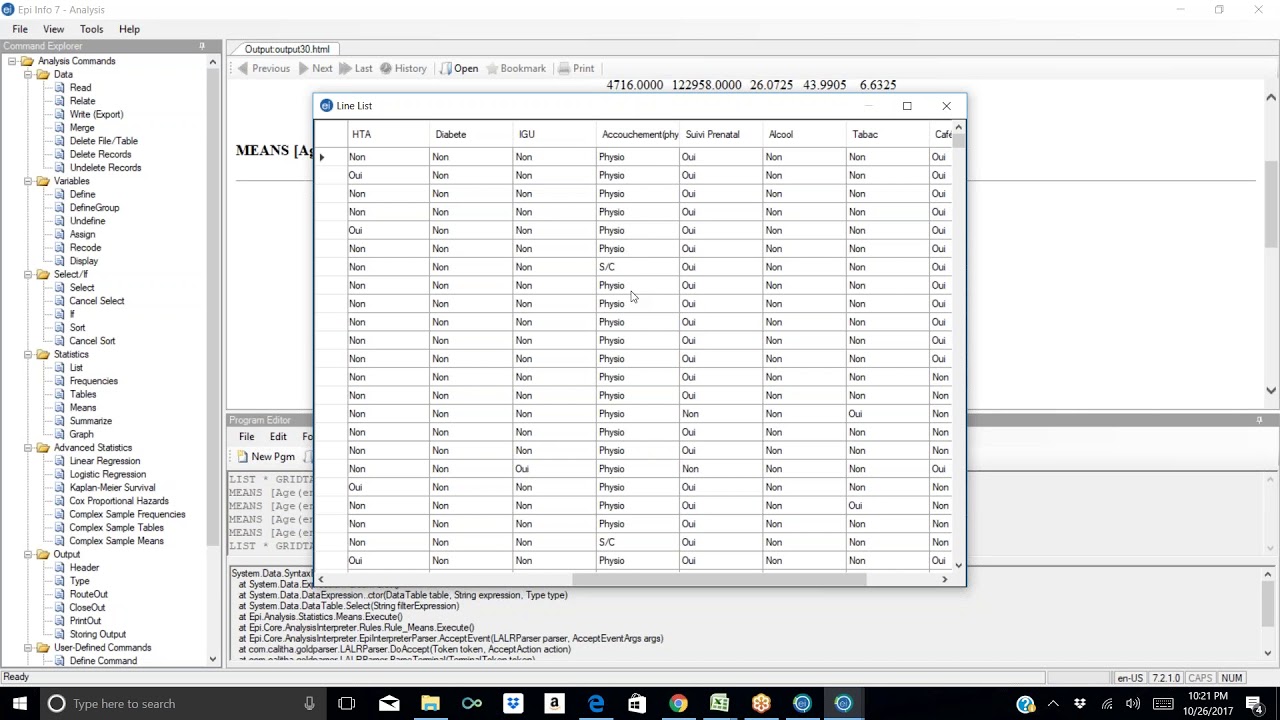This screenshot has width=1280, height=720.
Task: Collapse the Statistics folder
Action: pyautogui.click(x=29, y=354)
